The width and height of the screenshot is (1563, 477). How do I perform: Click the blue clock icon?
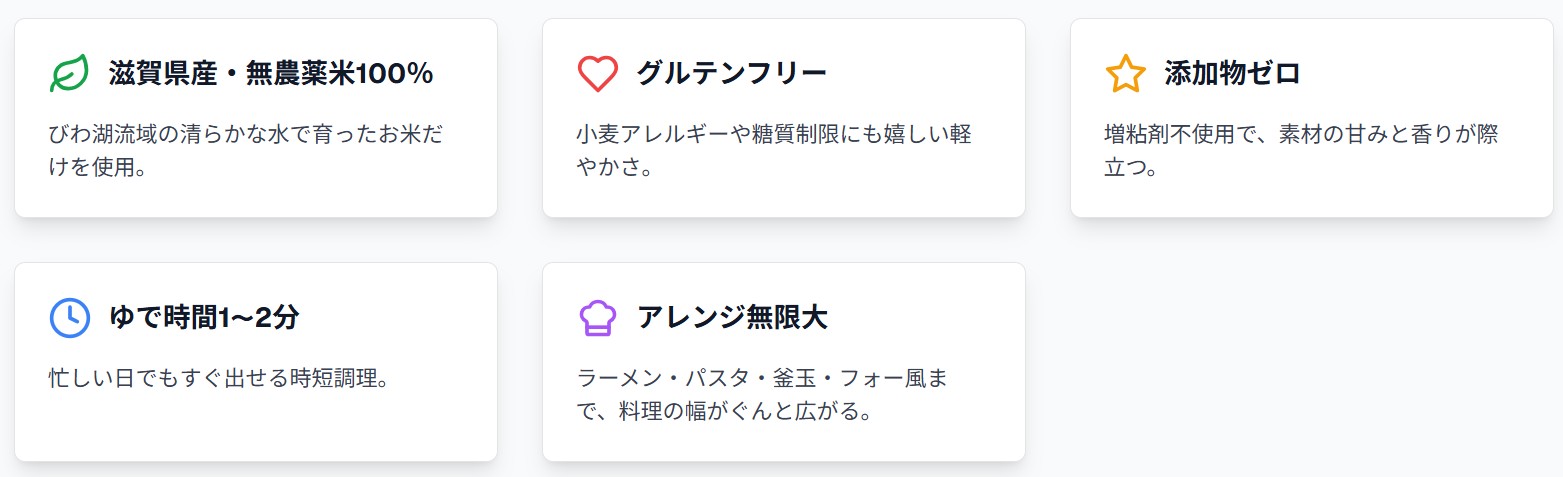click(69, 318)
